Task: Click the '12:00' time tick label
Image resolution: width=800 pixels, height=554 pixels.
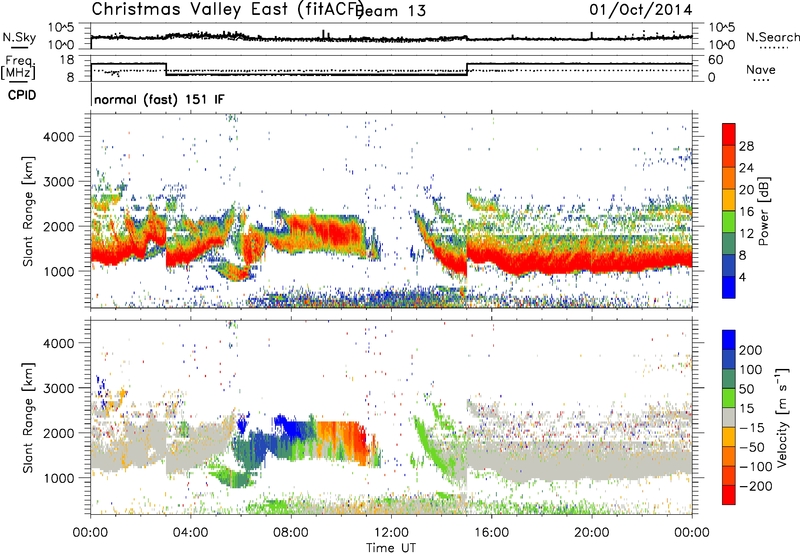Action: (391, 533)
